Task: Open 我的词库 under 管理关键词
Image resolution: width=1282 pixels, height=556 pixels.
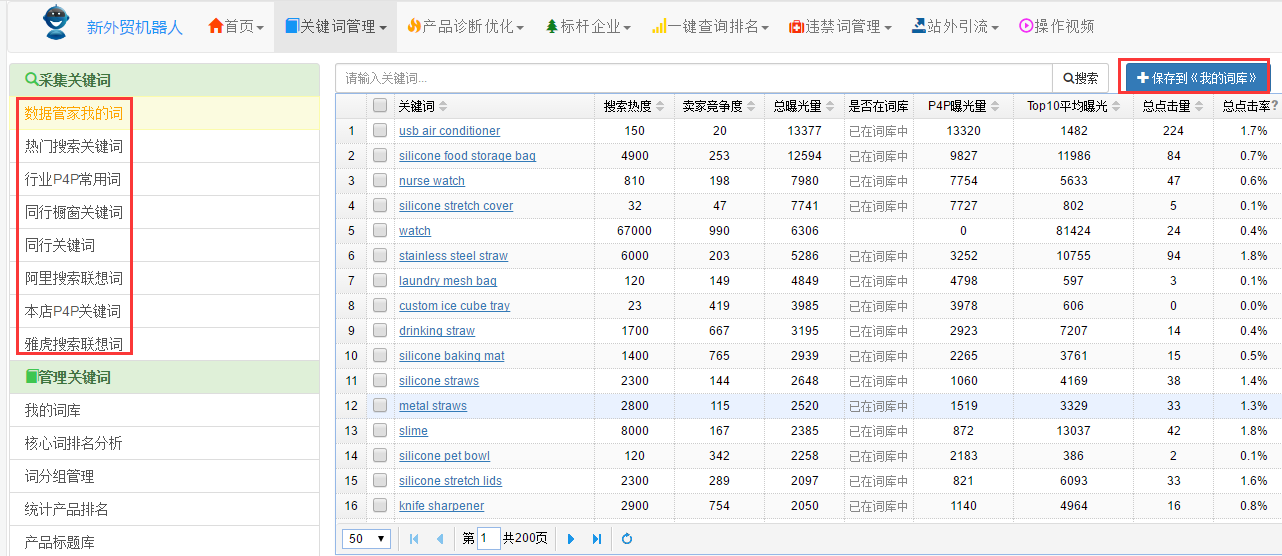Action: click(x=165, y=411)
